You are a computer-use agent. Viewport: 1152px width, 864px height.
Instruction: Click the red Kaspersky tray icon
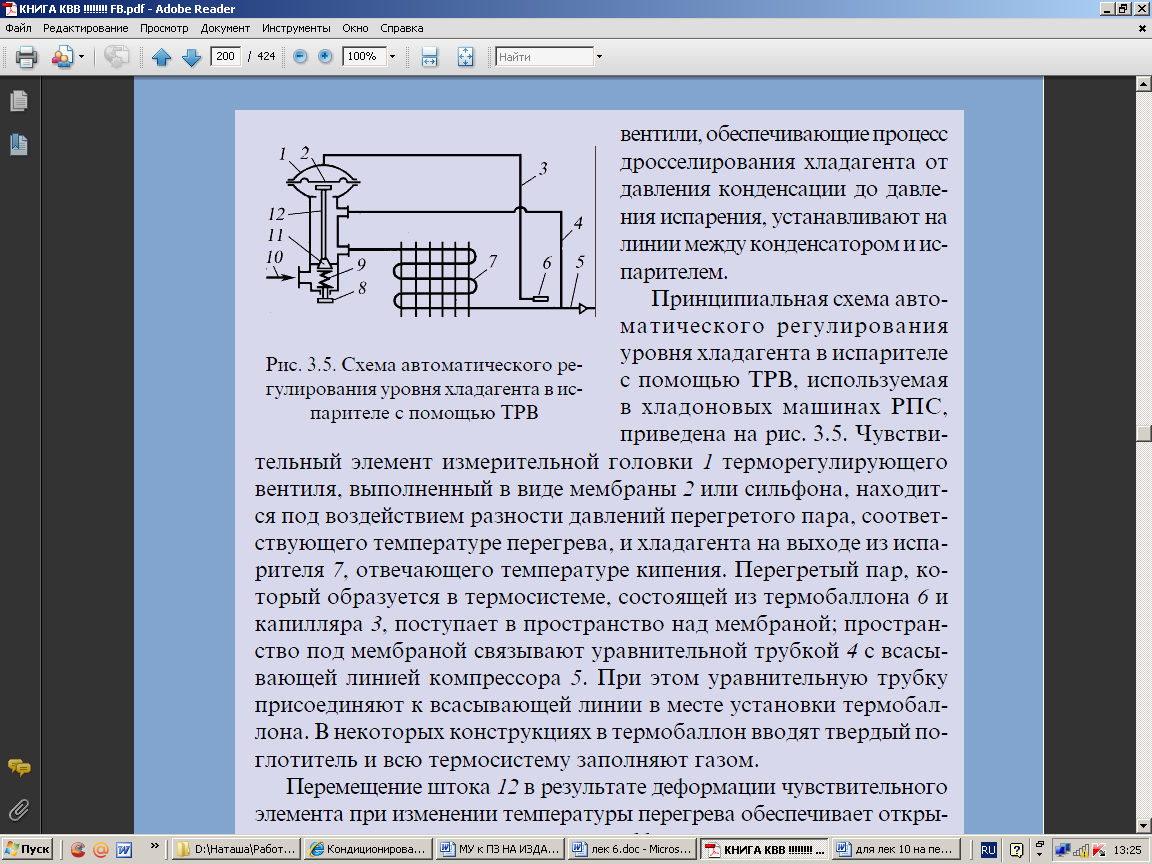[x=1098, y=851]
